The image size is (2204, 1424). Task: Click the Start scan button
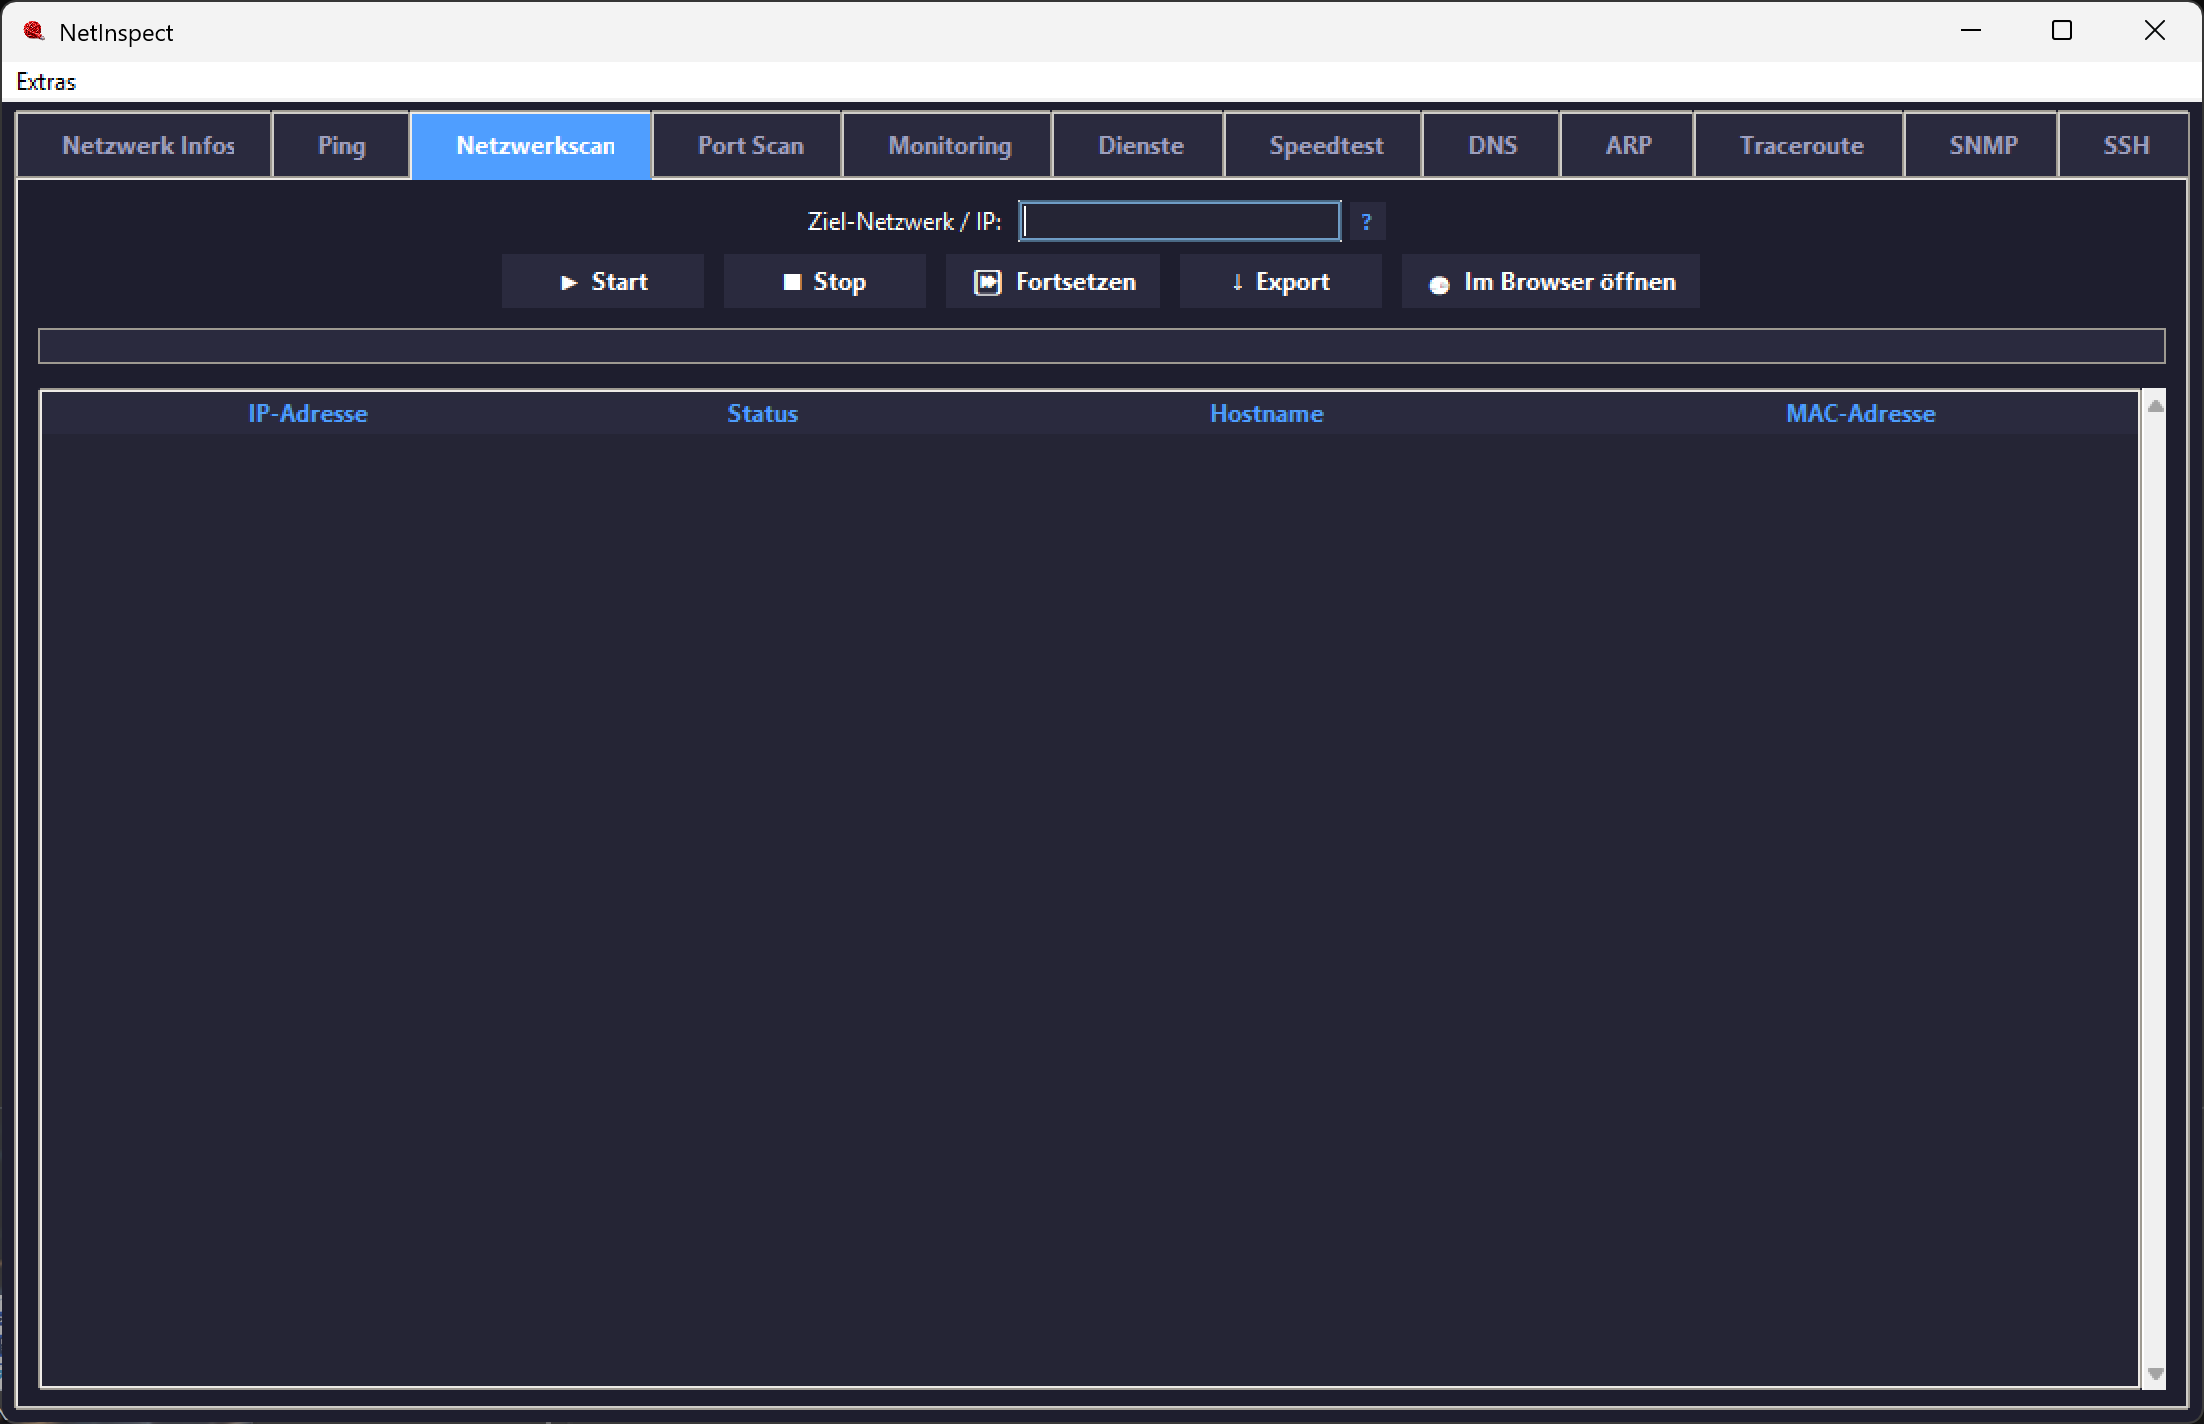click(603, 282)
